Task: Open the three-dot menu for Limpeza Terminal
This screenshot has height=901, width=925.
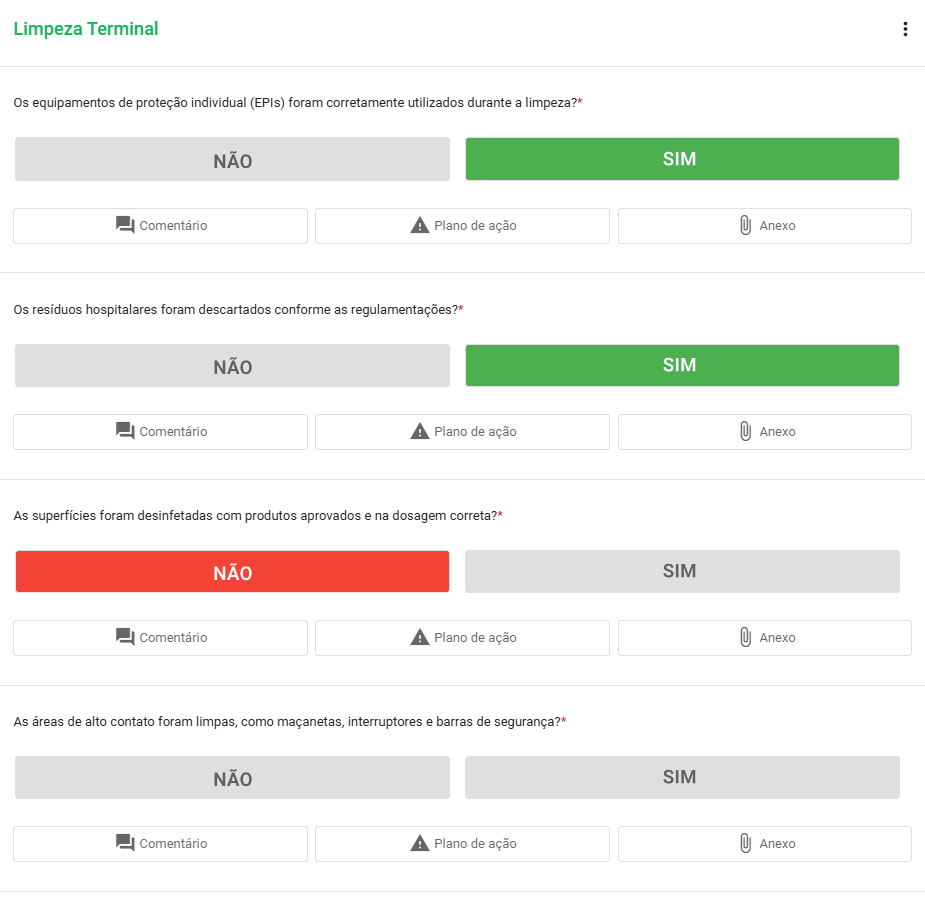Action: (x=905, y=29)
